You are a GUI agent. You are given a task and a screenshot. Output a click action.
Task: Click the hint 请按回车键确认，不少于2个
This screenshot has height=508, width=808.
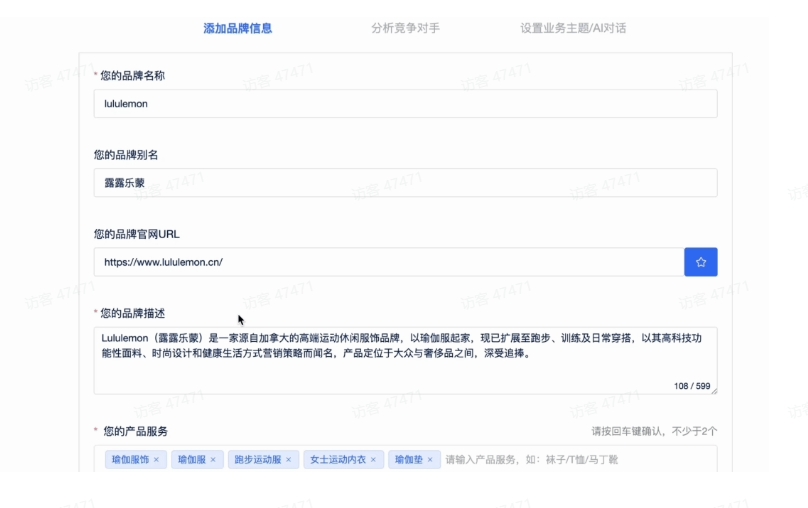654,431
